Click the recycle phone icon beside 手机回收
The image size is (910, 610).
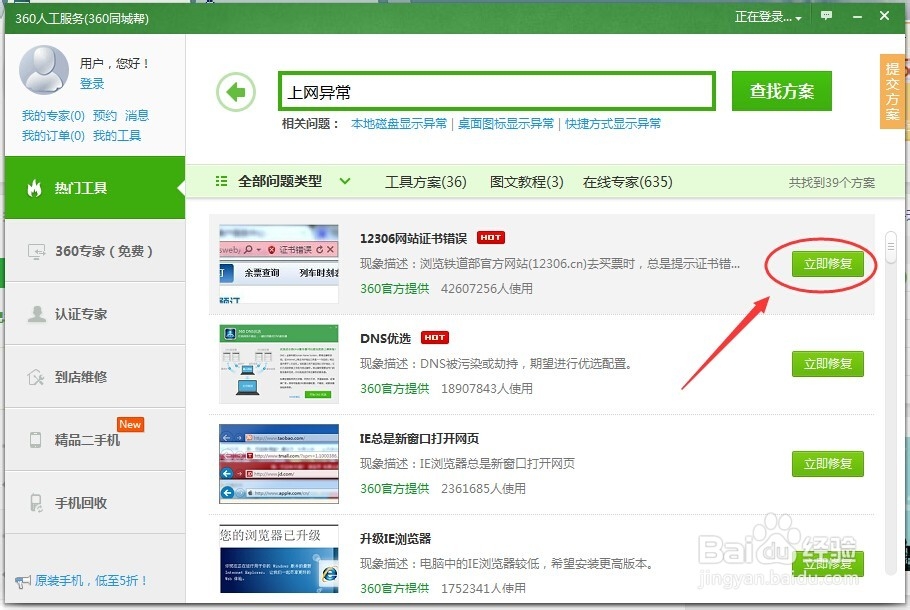click(36, 503)
